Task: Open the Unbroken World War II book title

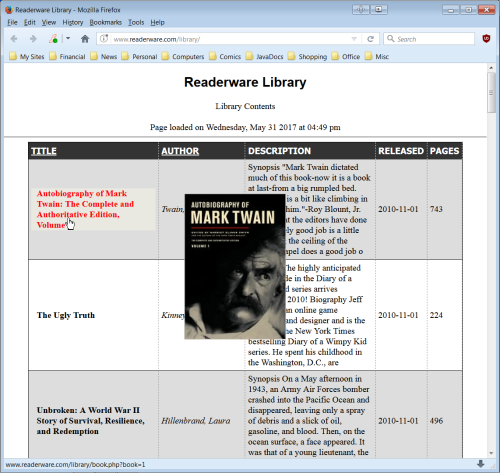Action: coord(91,420)
